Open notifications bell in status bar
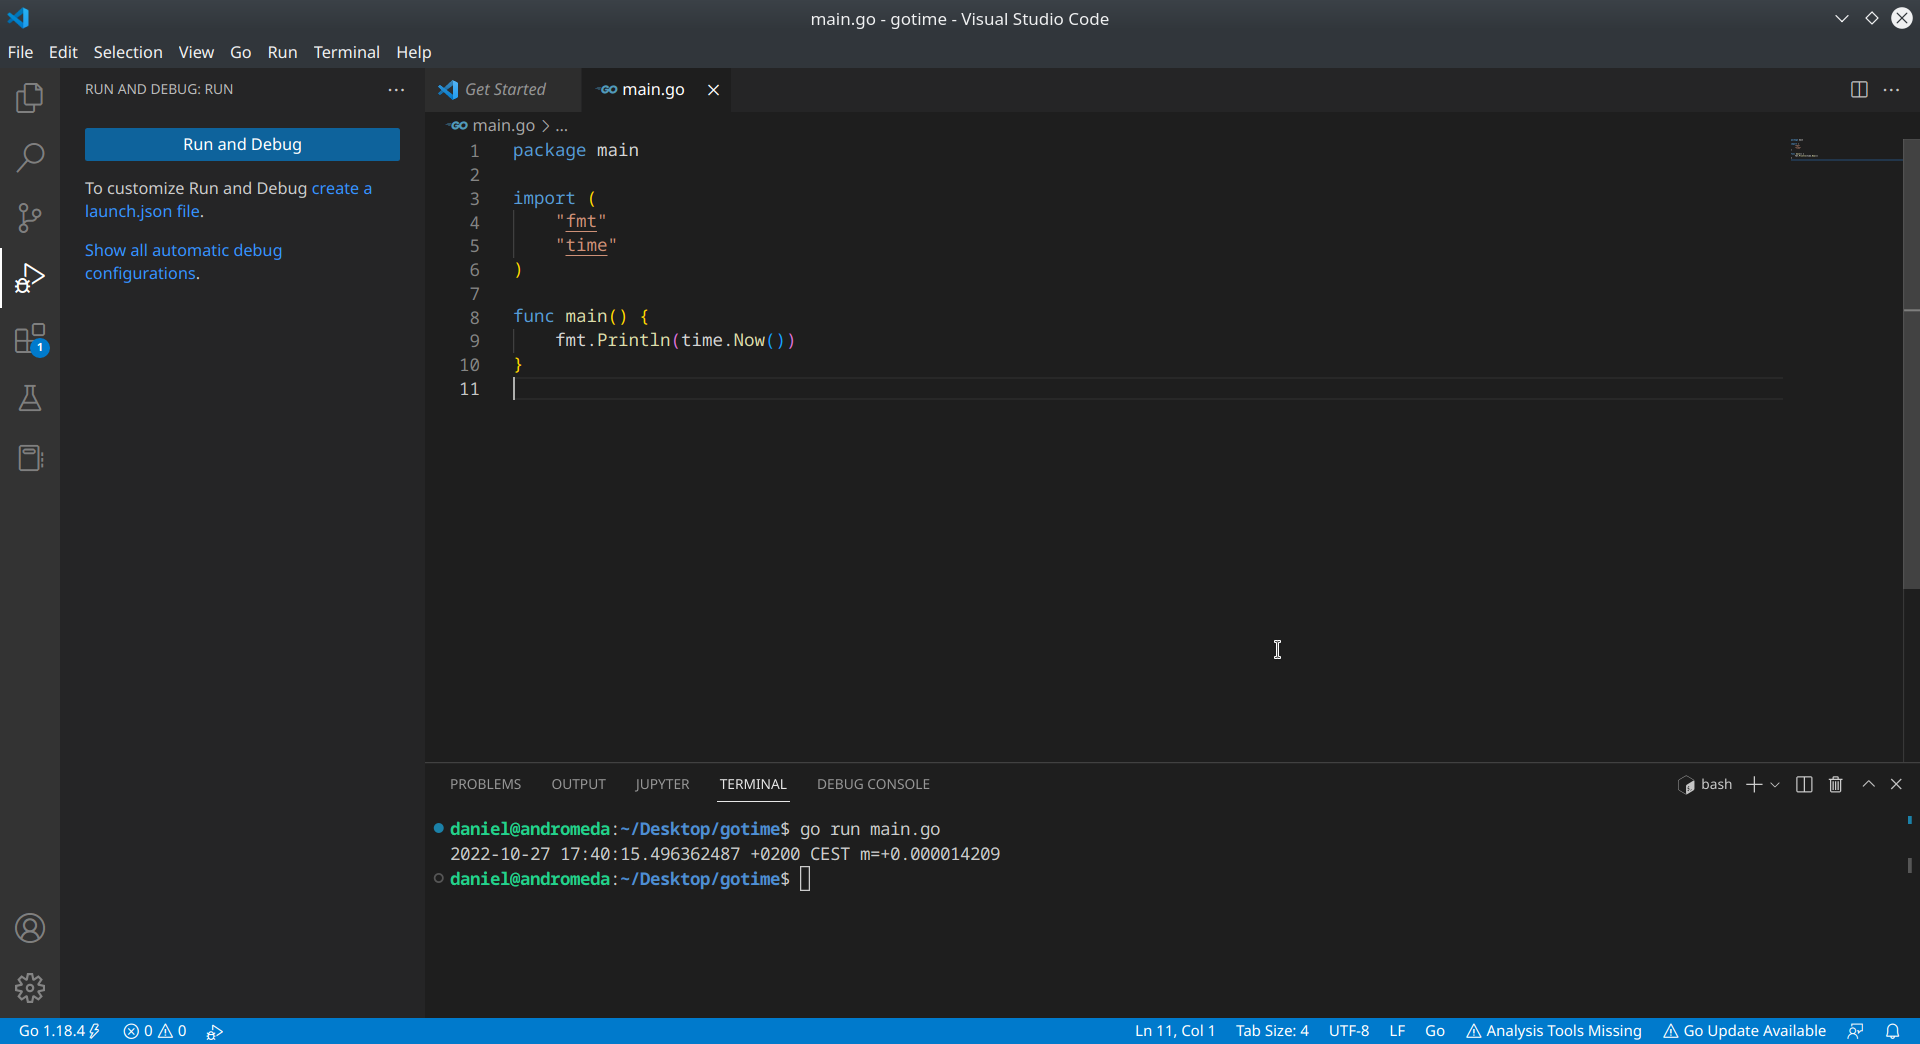 pos(1895,1030)
